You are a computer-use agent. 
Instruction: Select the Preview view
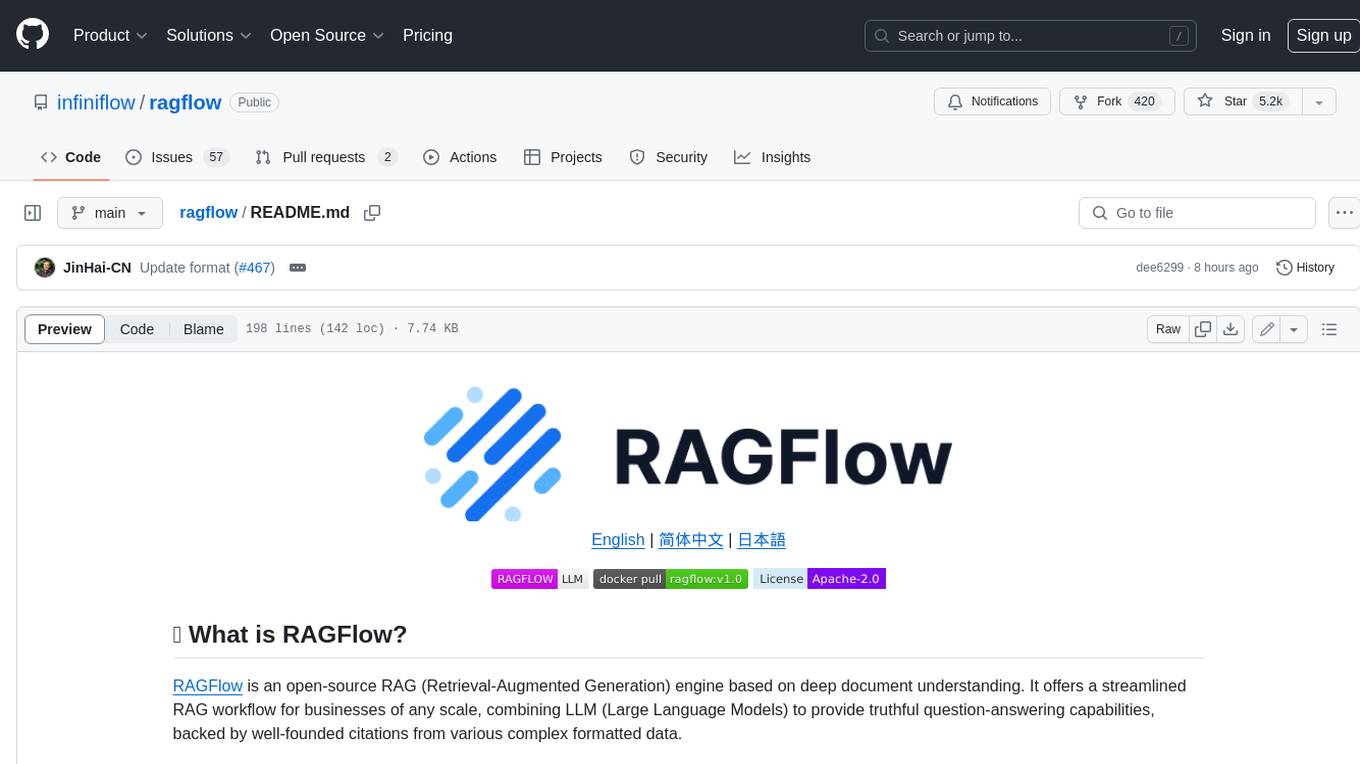point(65,329)
